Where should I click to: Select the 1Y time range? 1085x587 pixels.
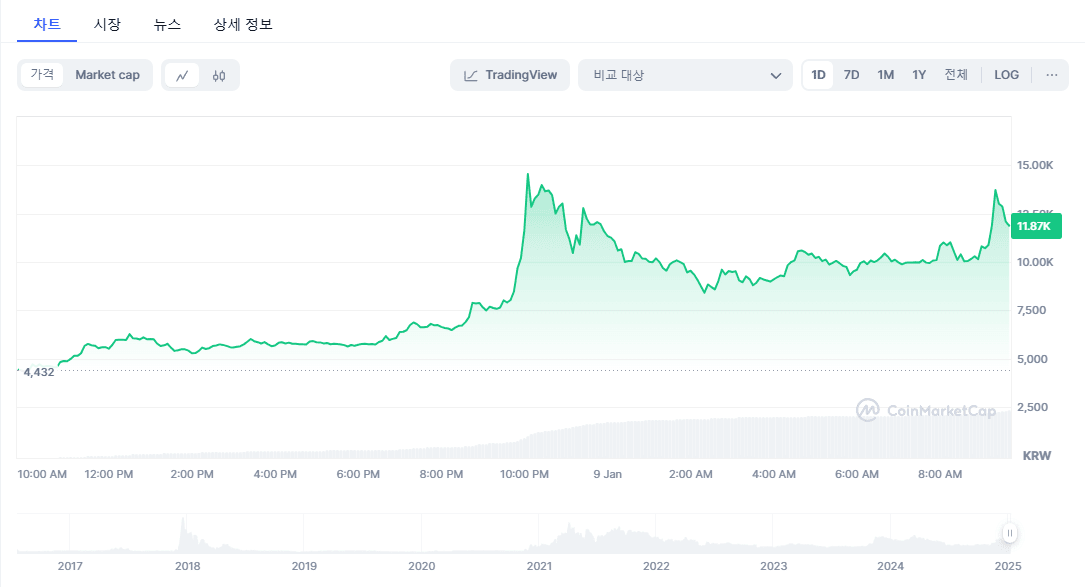pyautogui.click(x=918, y=75)
